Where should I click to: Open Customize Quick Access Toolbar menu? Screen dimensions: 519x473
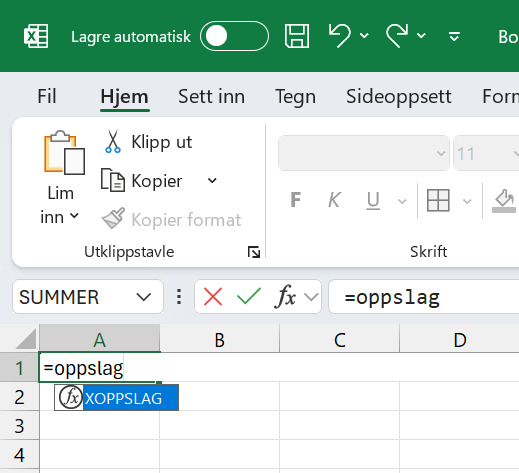point(454,36)
